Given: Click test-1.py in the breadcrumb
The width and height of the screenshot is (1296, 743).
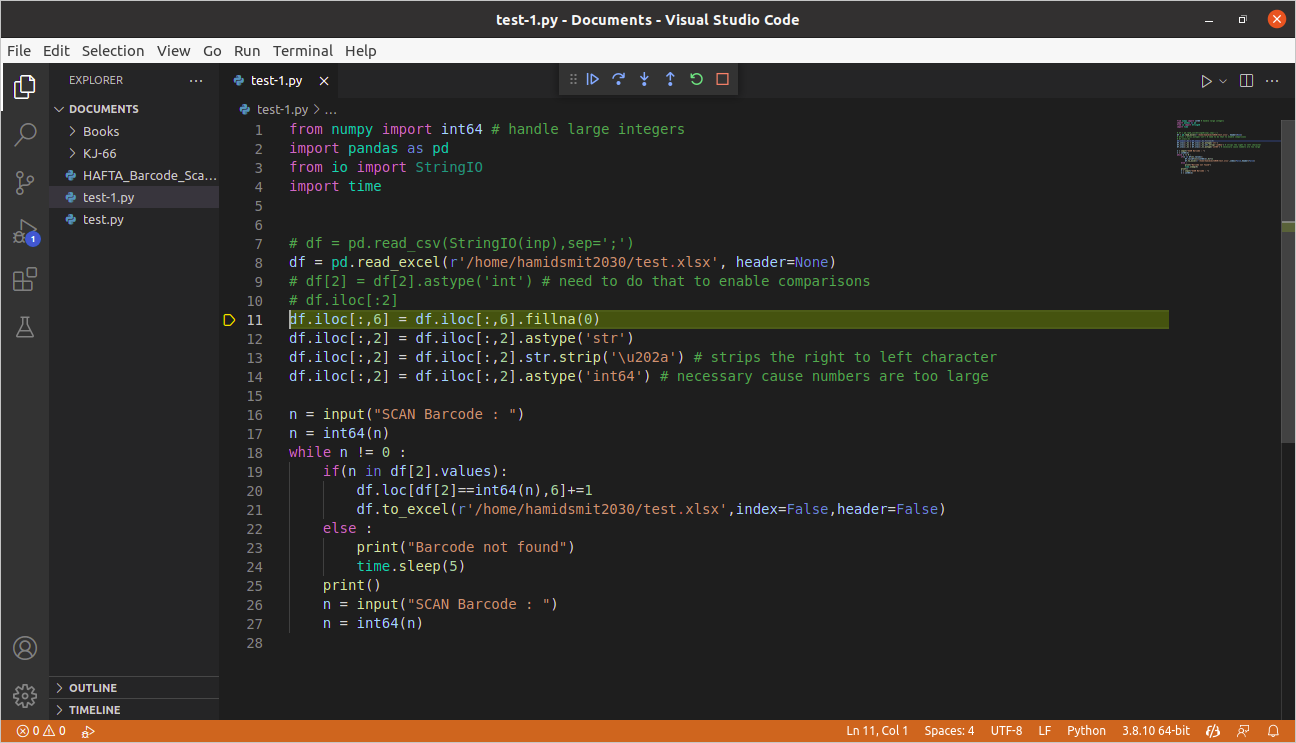Looking at the screenshot, I should pyautogui.click(x=283, y=110).
